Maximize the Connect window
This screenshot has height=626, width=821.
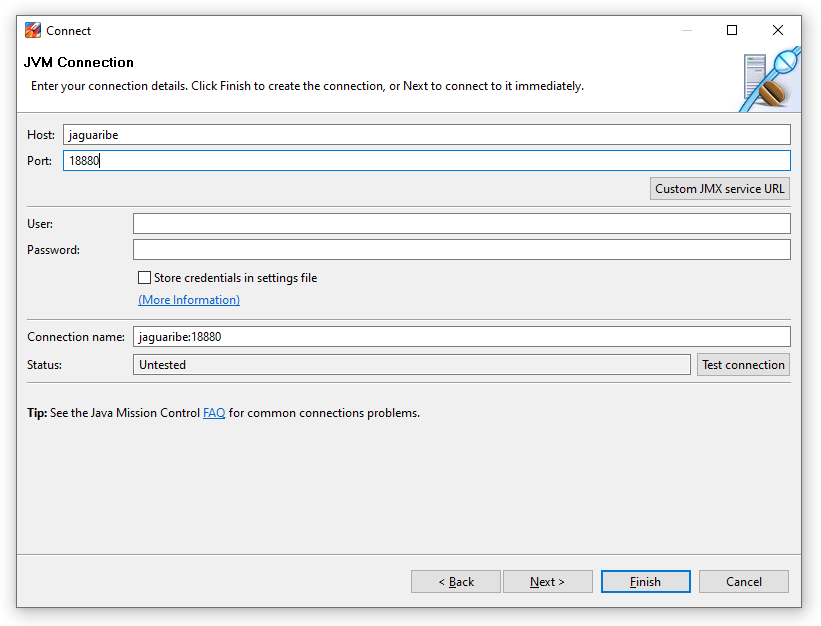731,30
